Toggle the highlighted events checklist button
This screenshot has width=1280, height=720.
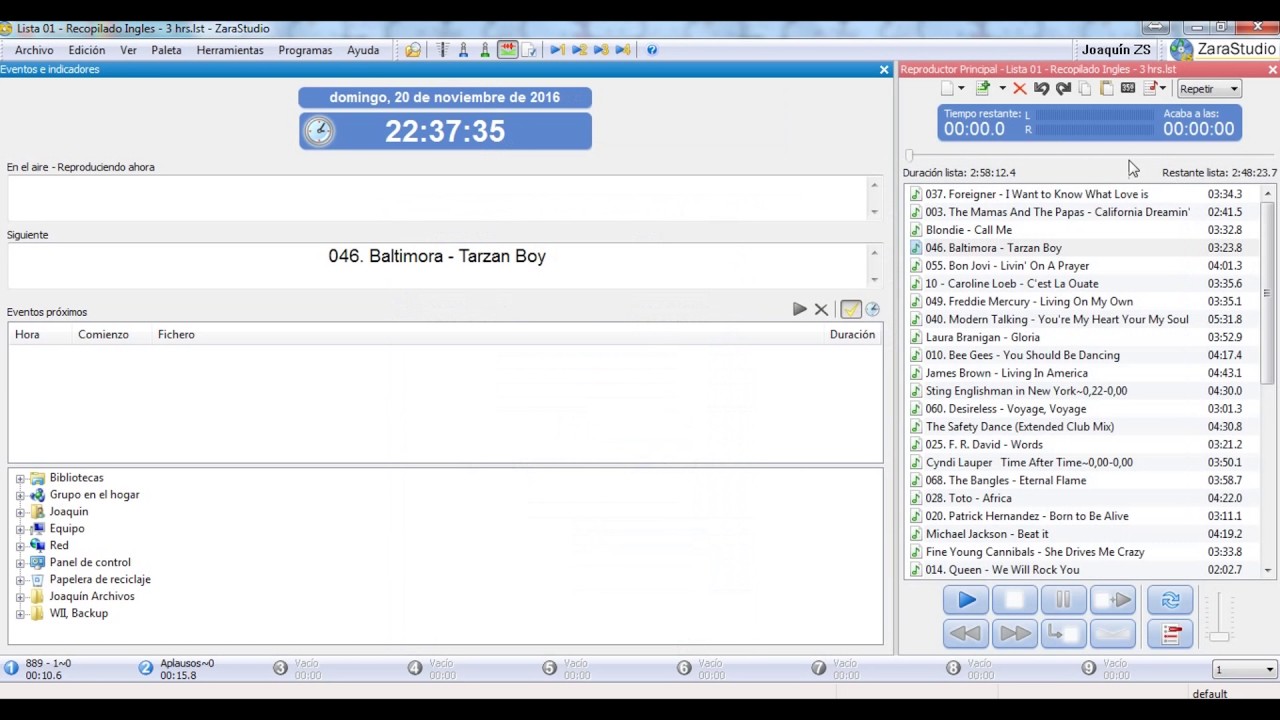click(x=850, y=310)
